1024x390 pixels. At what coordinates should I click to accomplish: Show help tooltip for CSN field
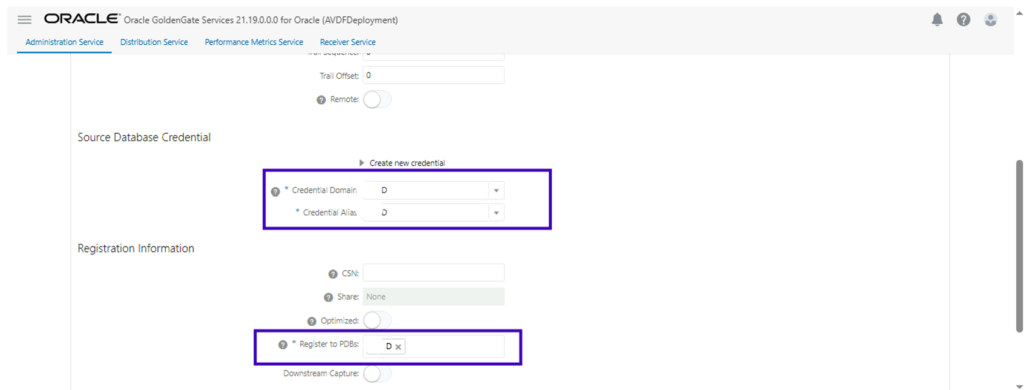(x=333, y=274)
